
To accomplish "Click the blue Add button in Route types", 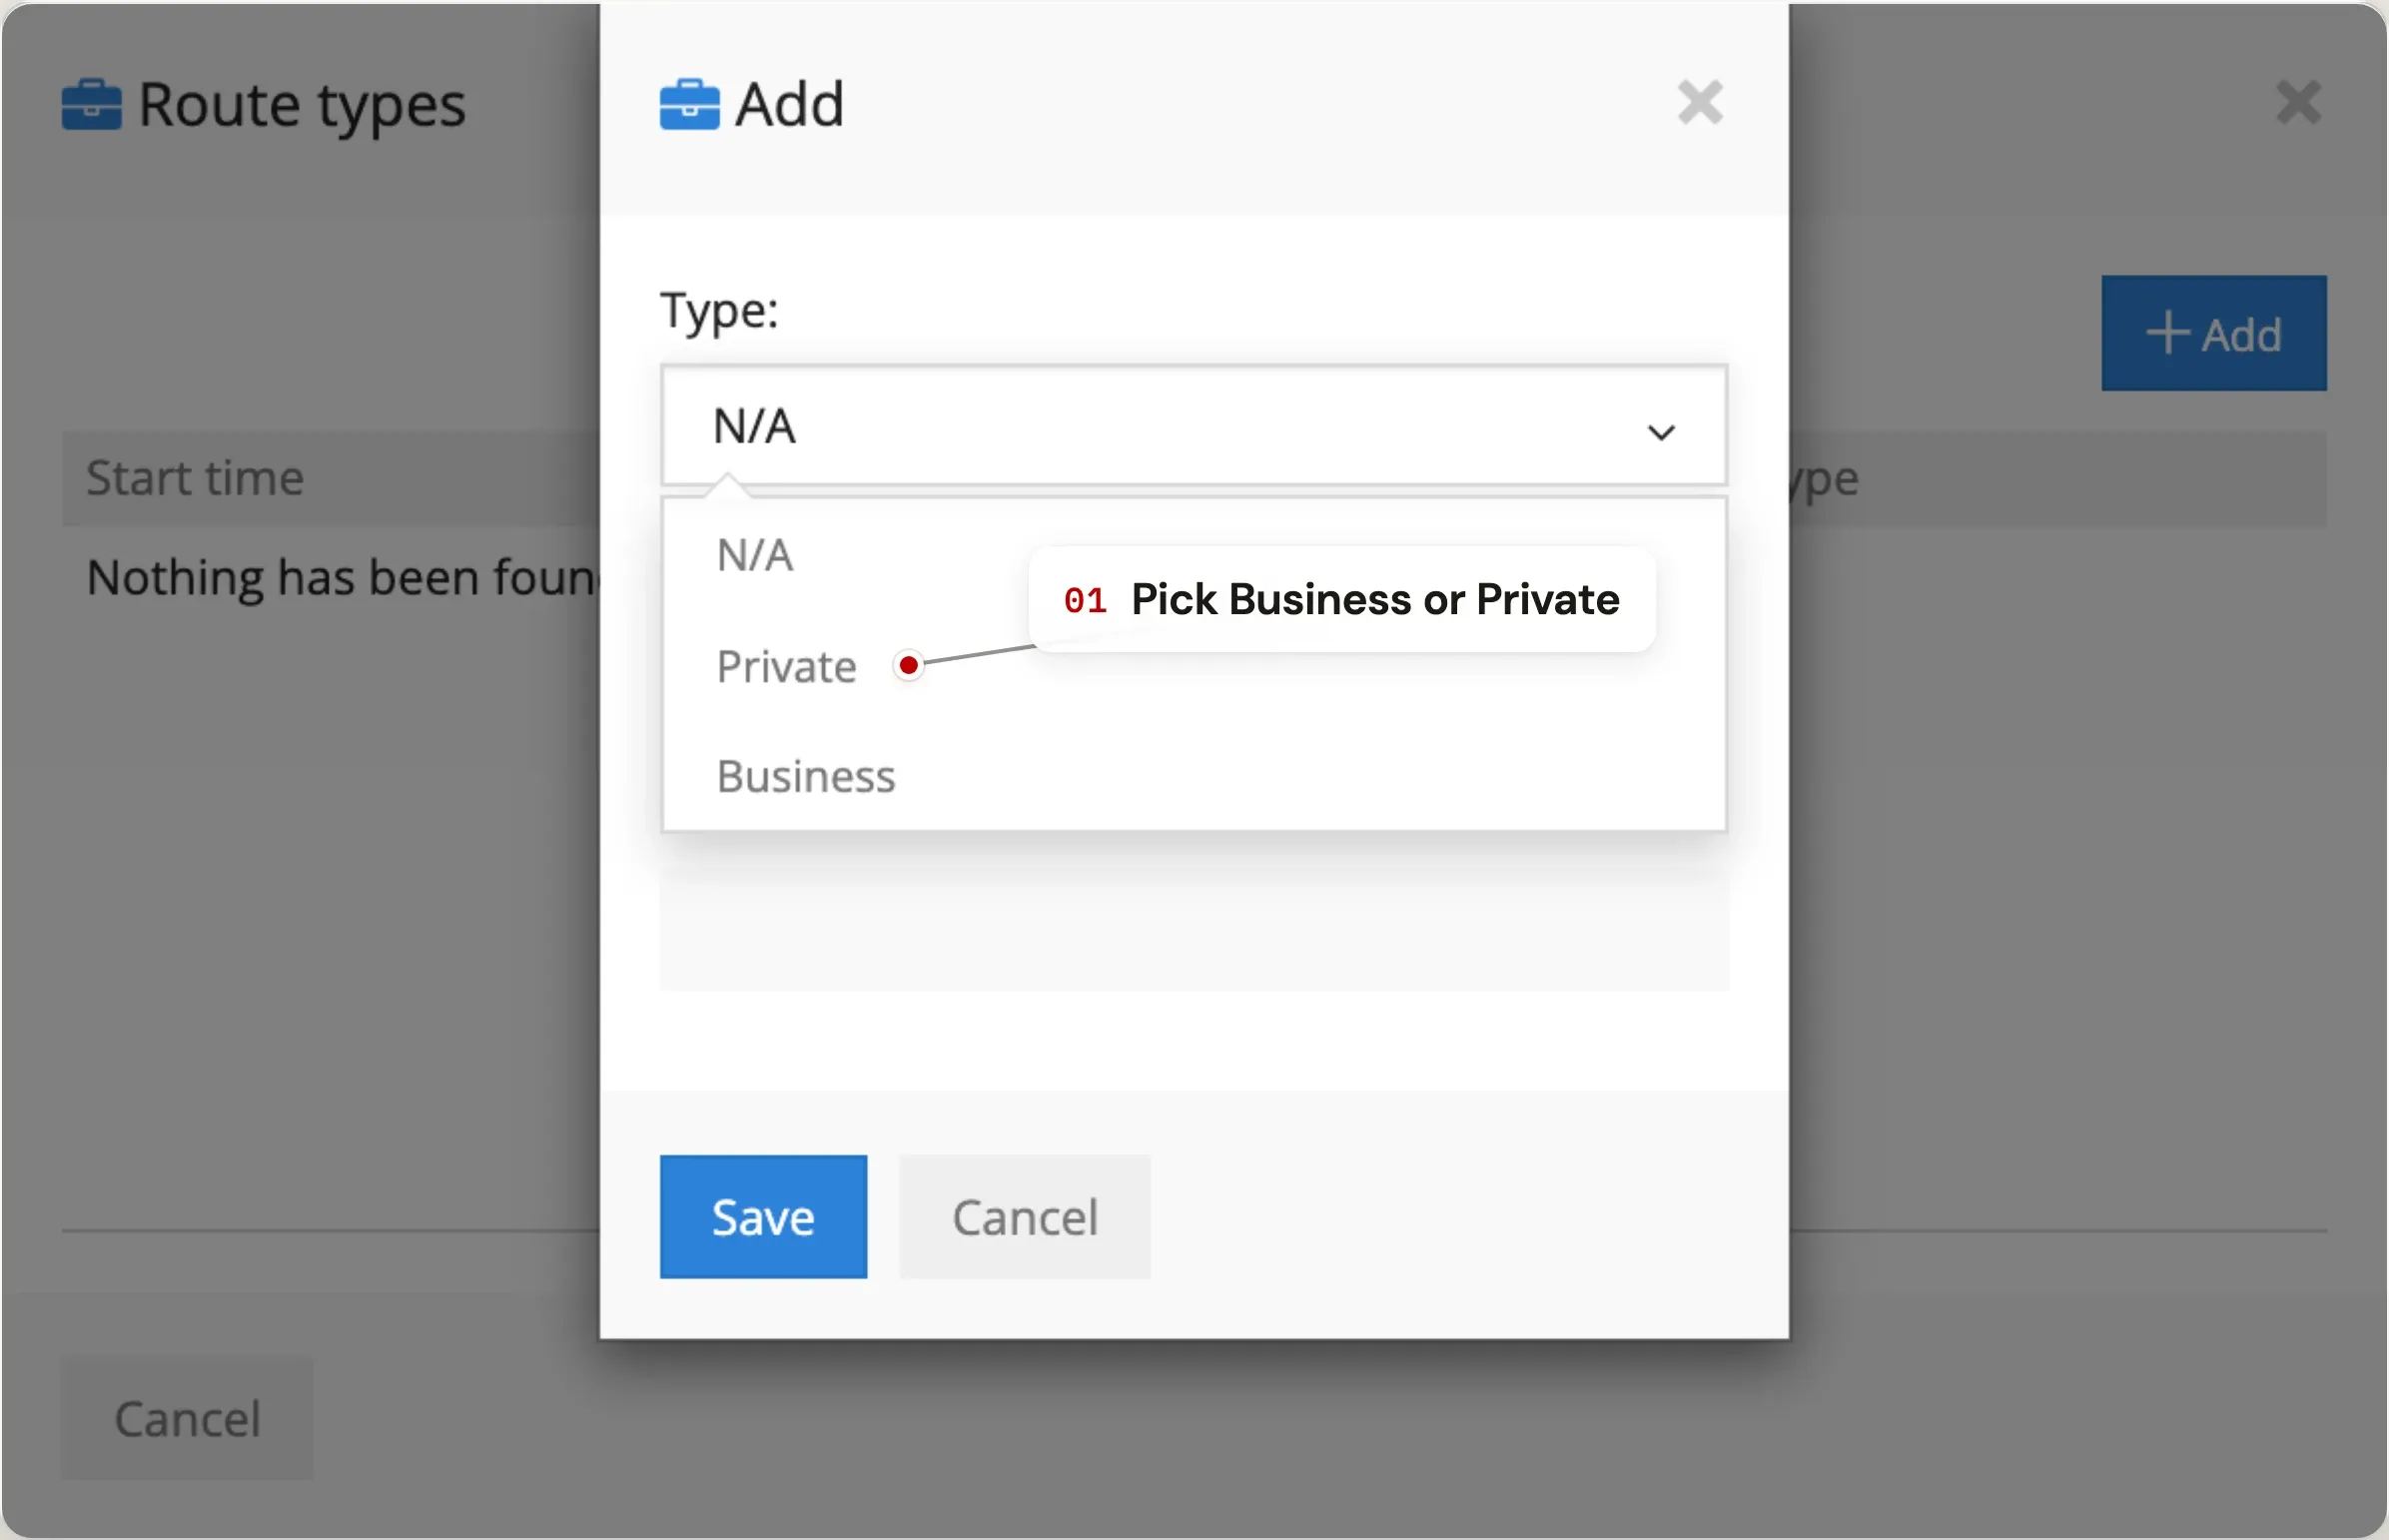I will pyautogui.click(x=2213, y=333).
